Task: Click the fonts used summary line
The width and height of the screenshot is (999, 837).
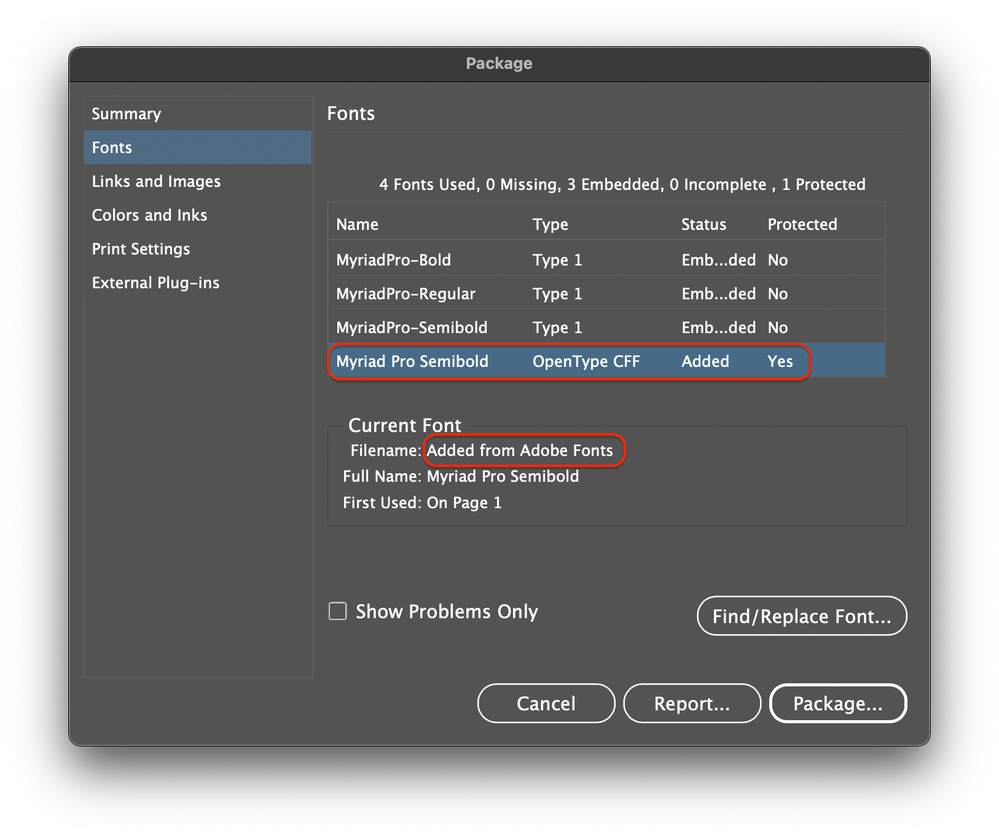Action: 622,185
